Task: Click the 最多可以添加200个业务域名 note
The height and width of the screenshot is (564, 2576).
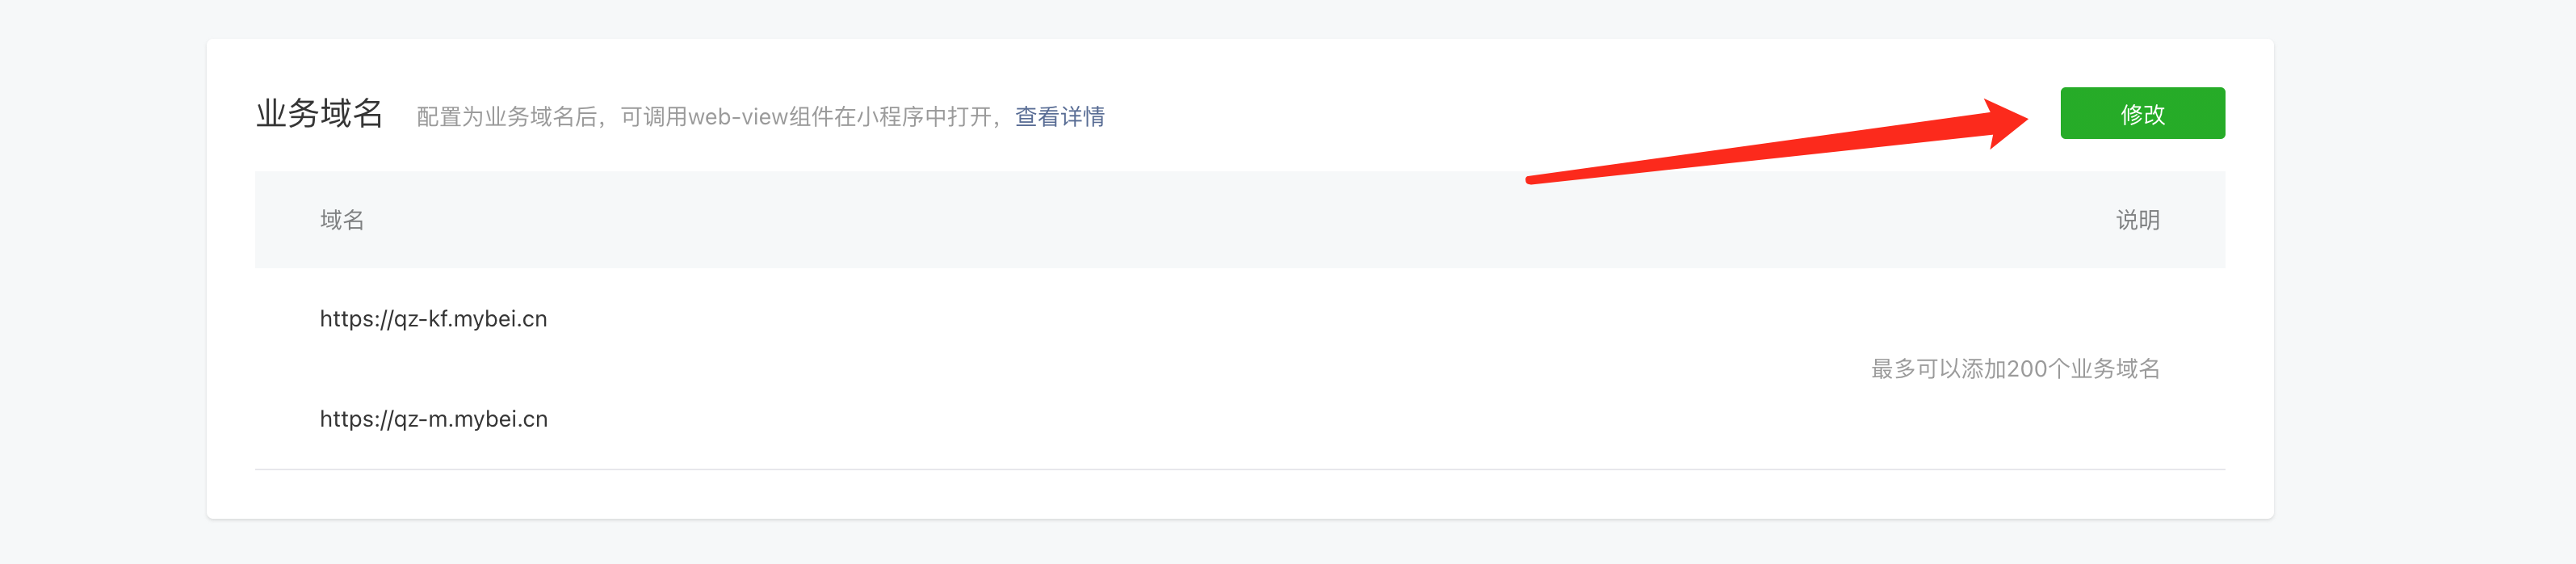Action: tap(2015, 369)
